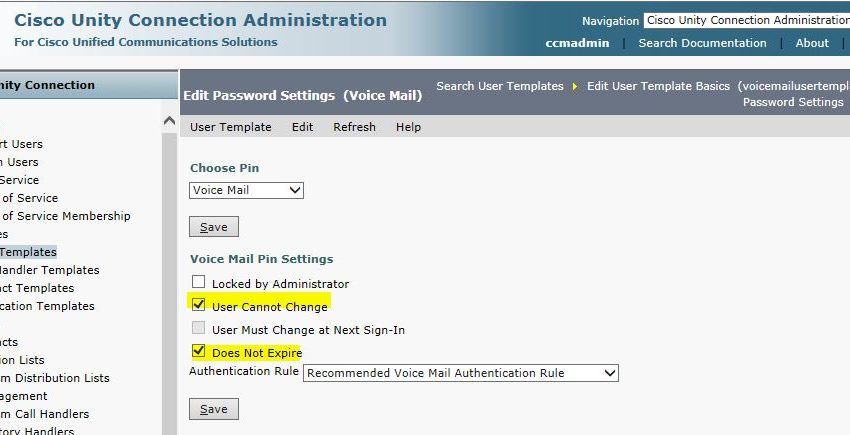Open the User Template menu
Image resolution: width=850 pixels, height=435 pixels.
coord(231,127)
